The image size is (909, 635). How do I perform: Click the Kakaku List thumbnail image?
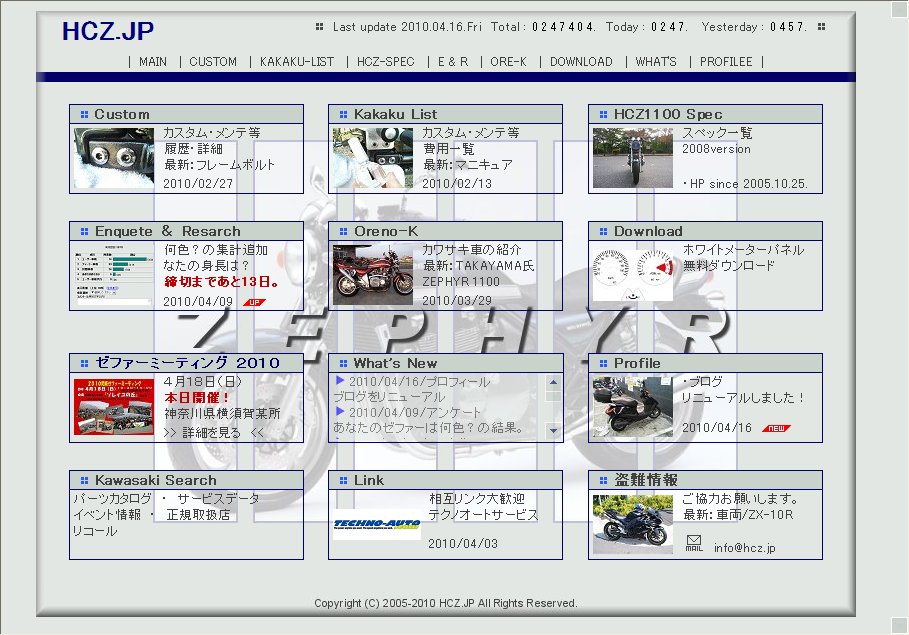pos(373,158)
